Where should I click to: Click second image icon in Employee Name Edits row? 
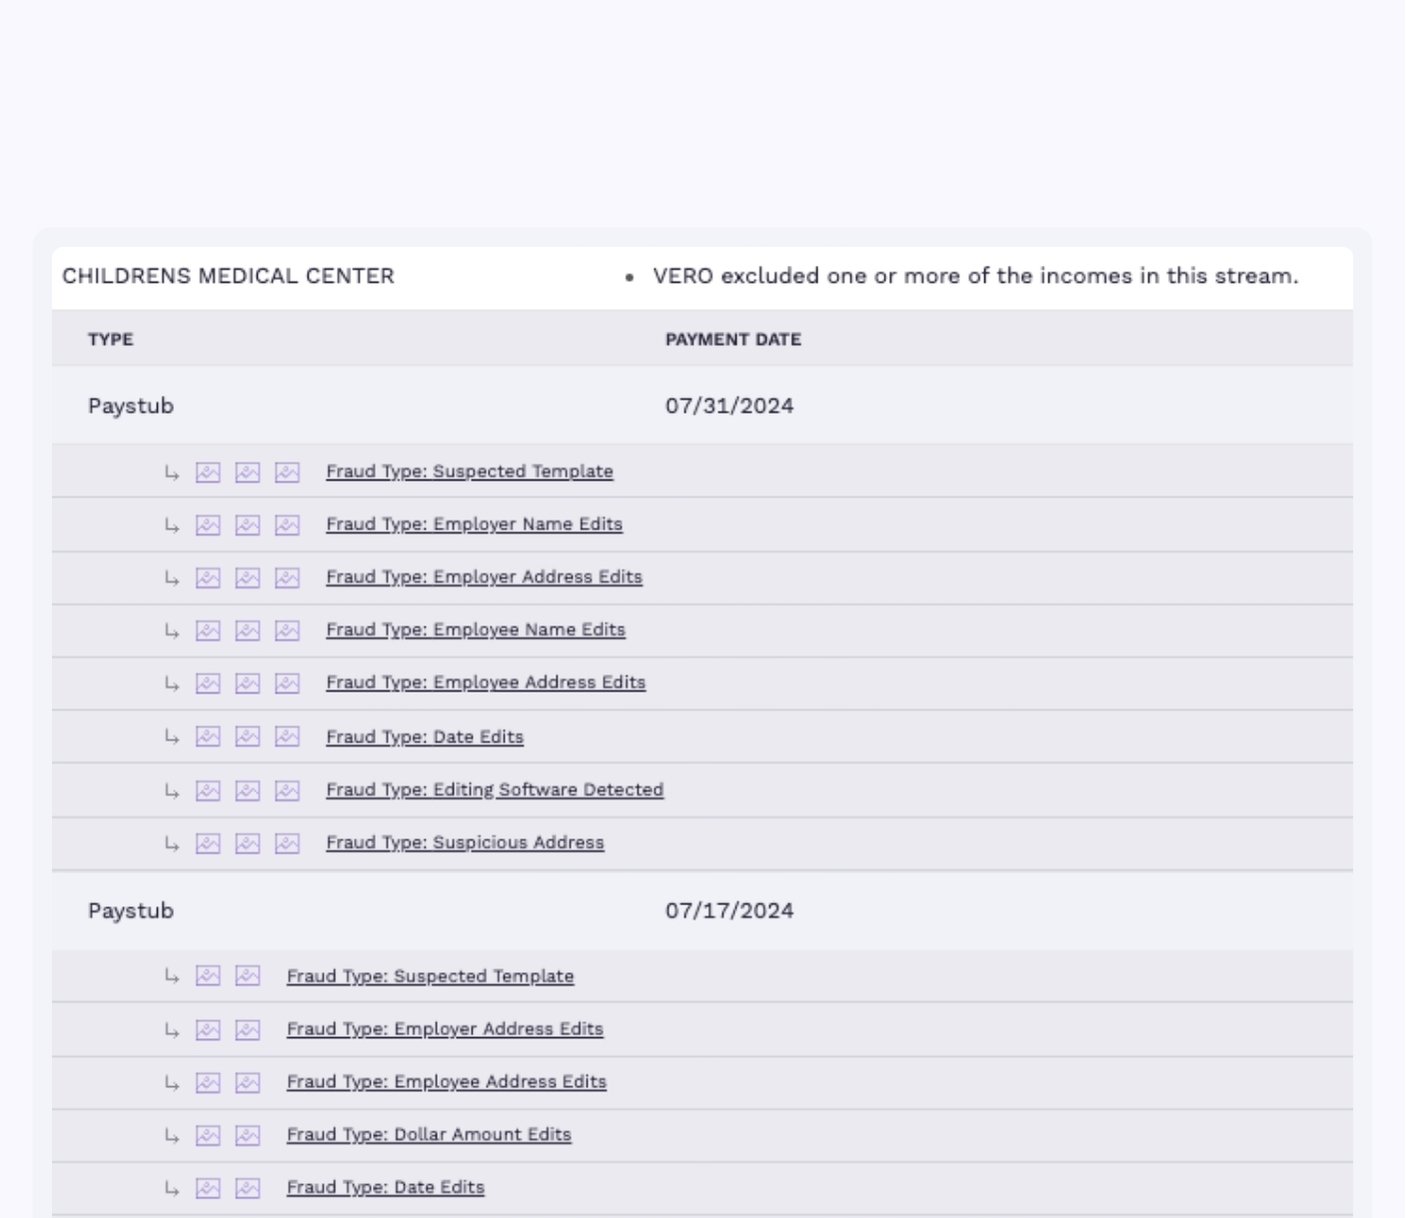coord(247,630)
